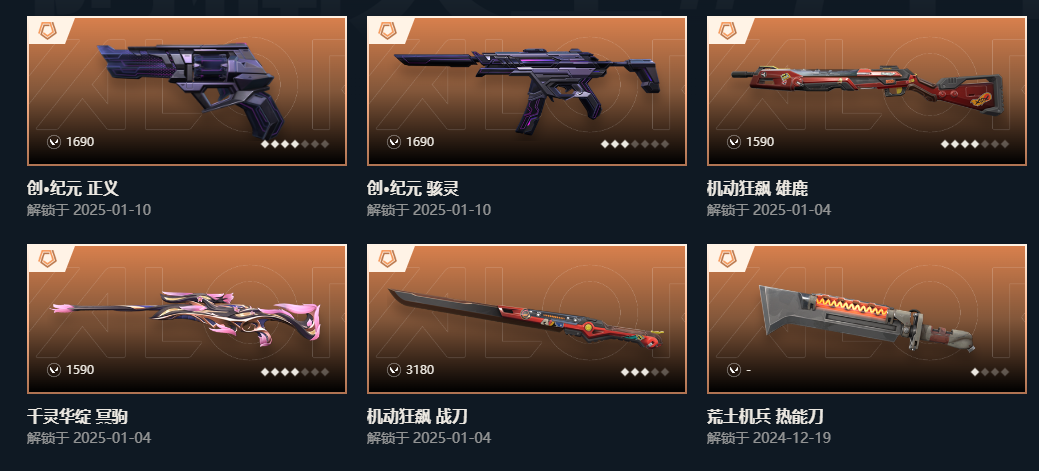Viewport: 1039px width, 471px height.
Task: Click the level diamonds on 创•纪元 骇灵 card
Action: (x=635, y=144)
